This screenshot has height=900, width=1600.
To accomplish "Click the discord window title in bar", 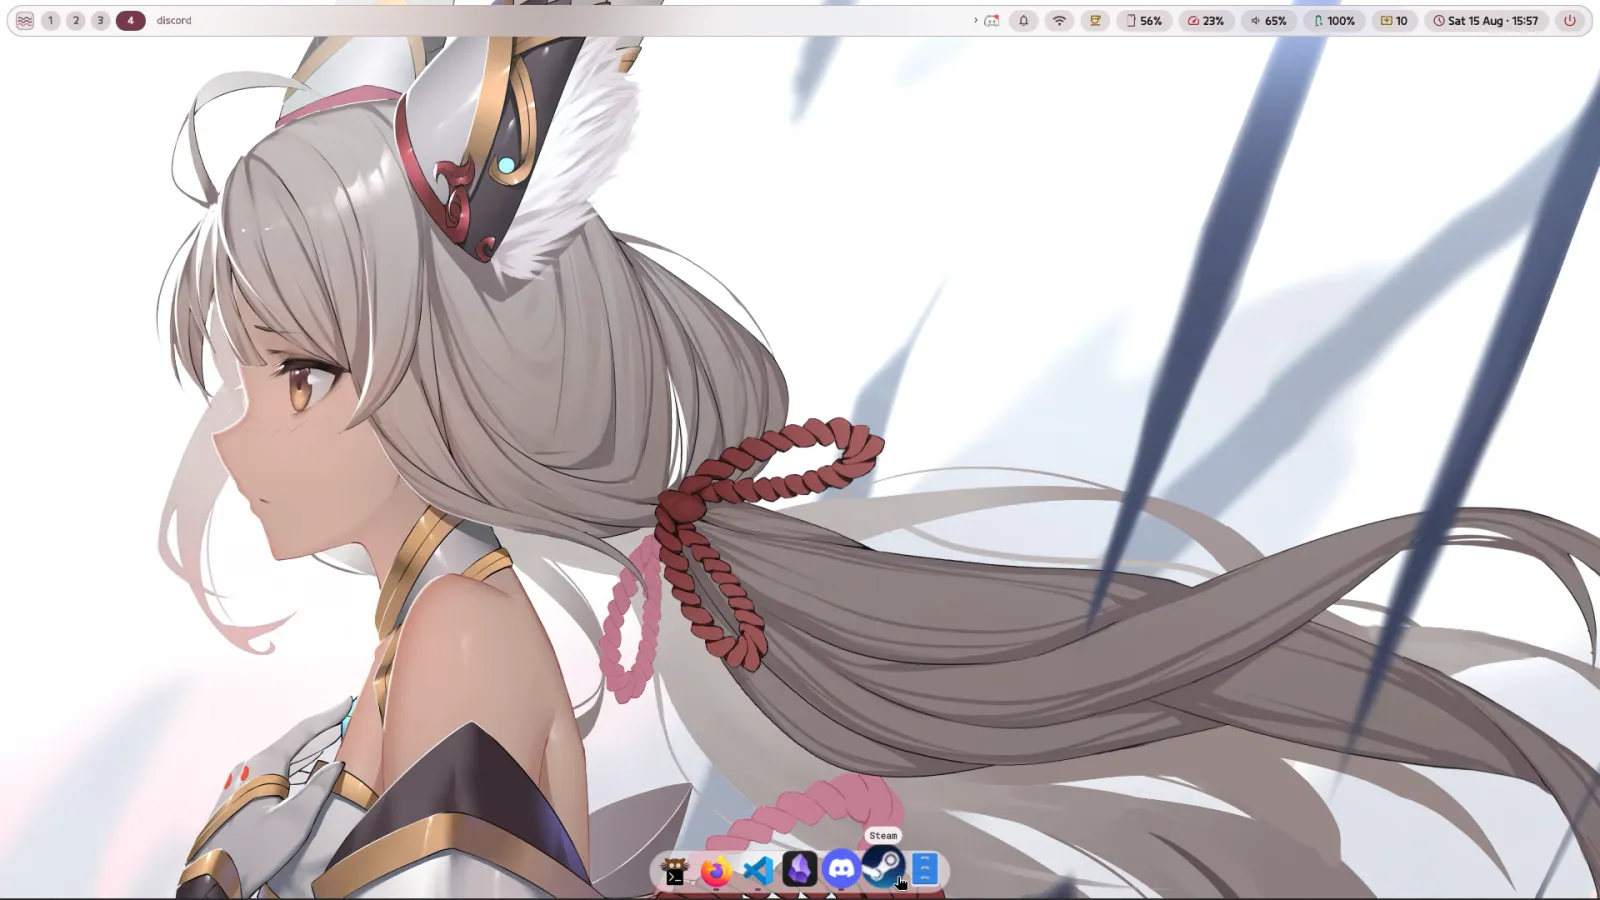I will pos(174,20).
